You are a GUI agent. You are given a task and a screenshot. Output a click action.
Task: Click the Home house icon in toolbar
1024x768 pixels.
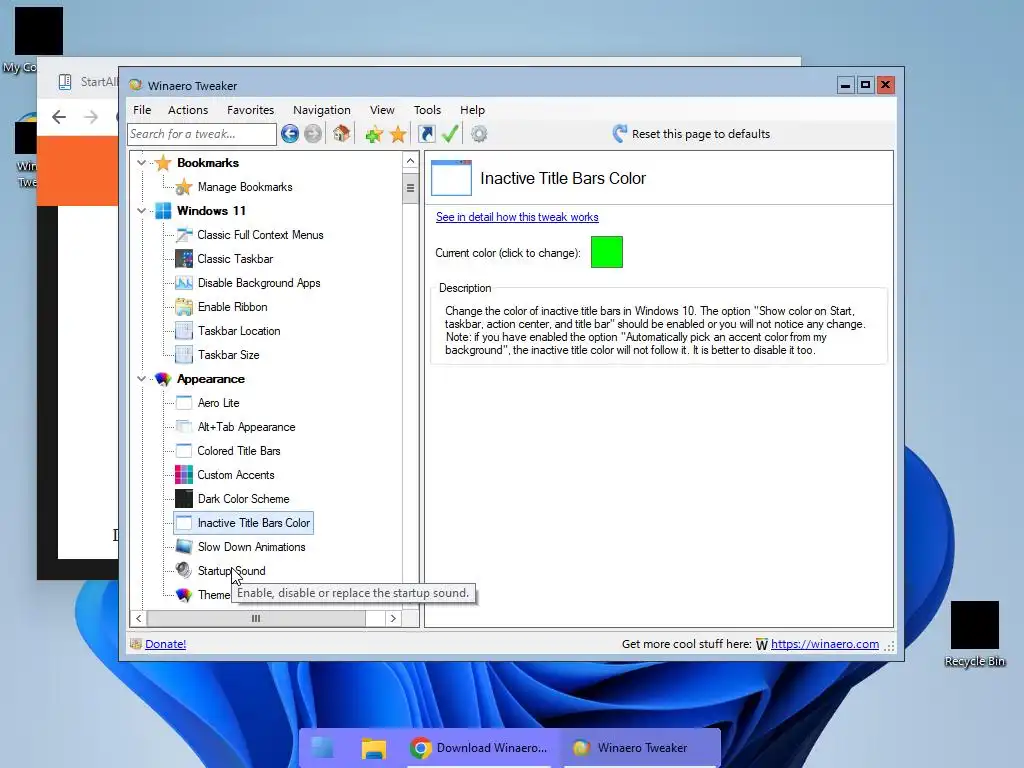tap(341, 133)
